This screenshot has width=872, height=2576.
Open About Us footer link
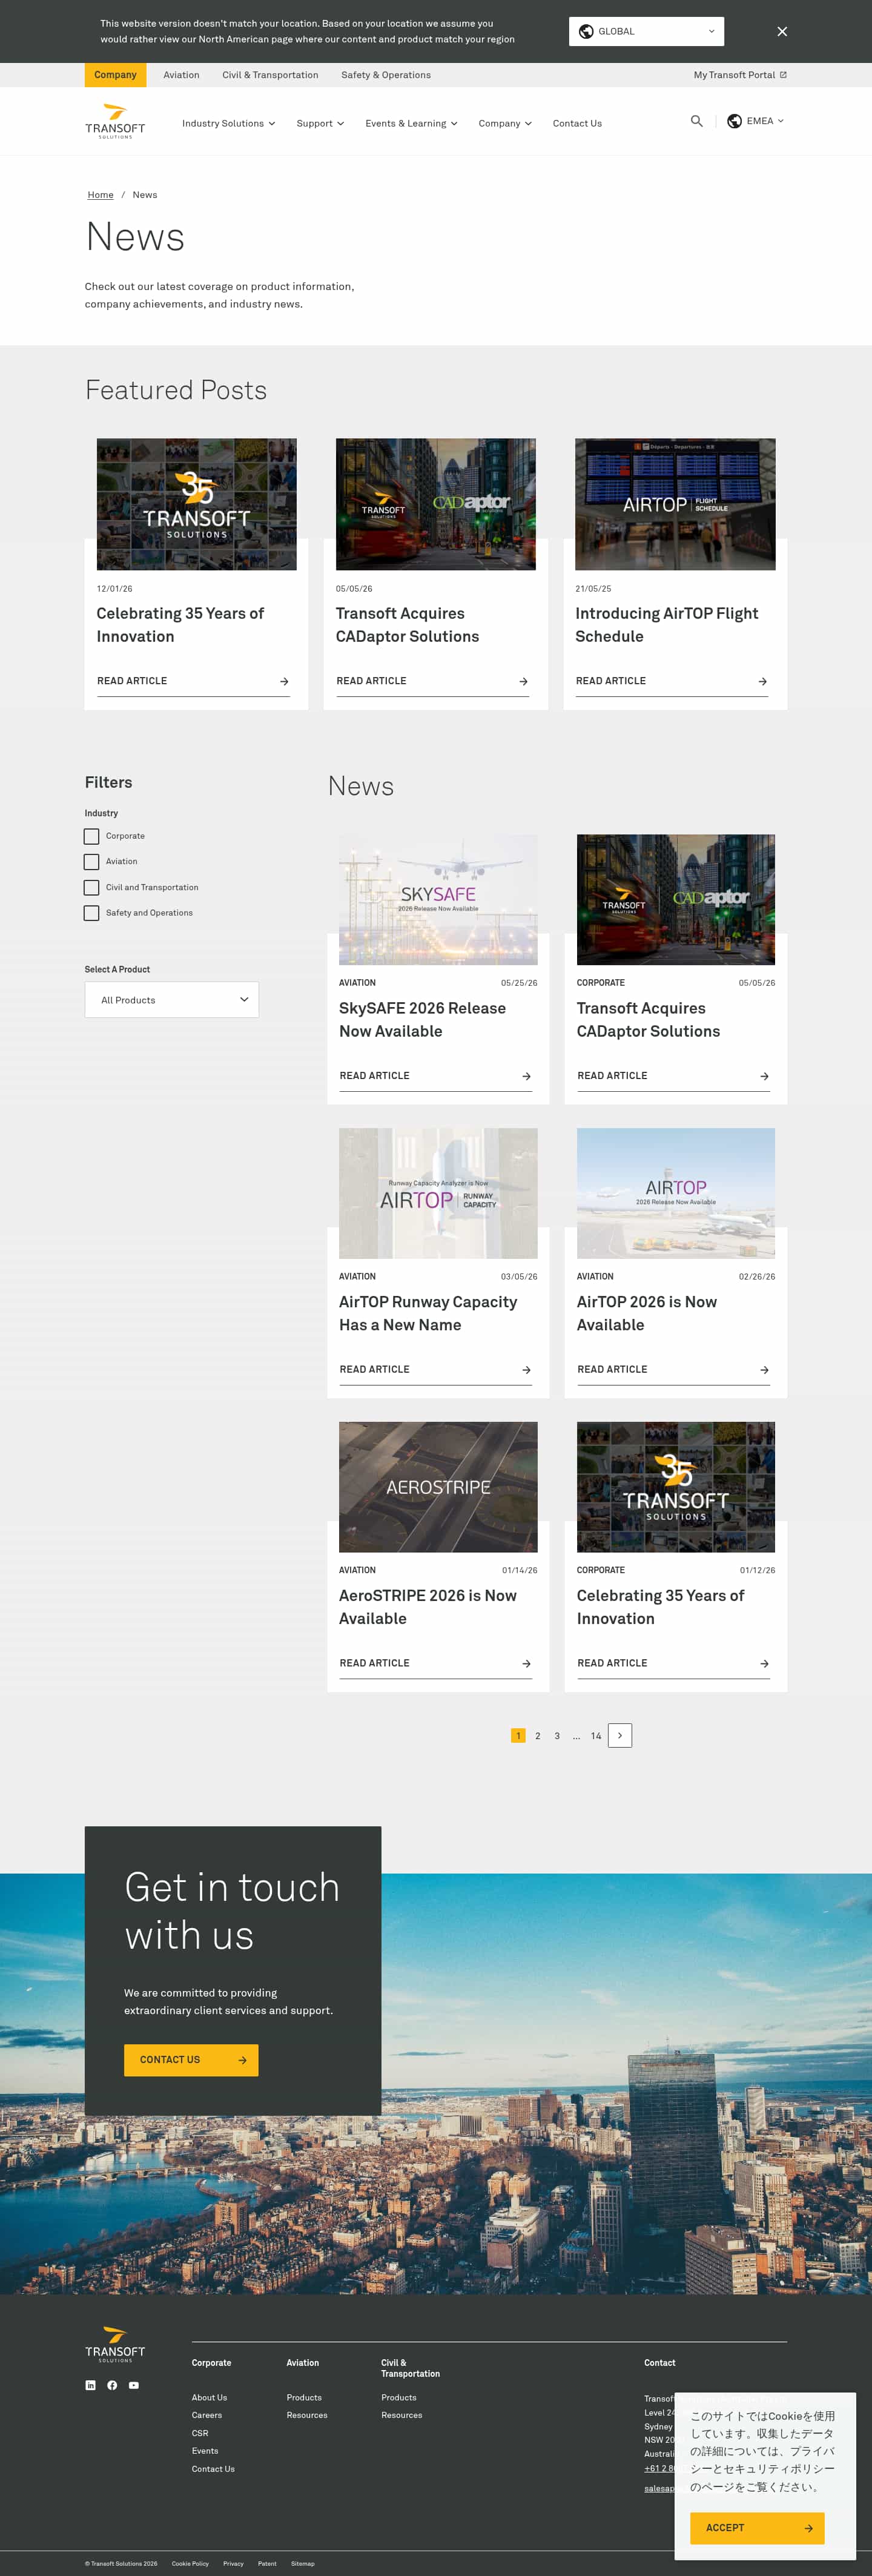pyautogui.click(x=209, y=2397)
